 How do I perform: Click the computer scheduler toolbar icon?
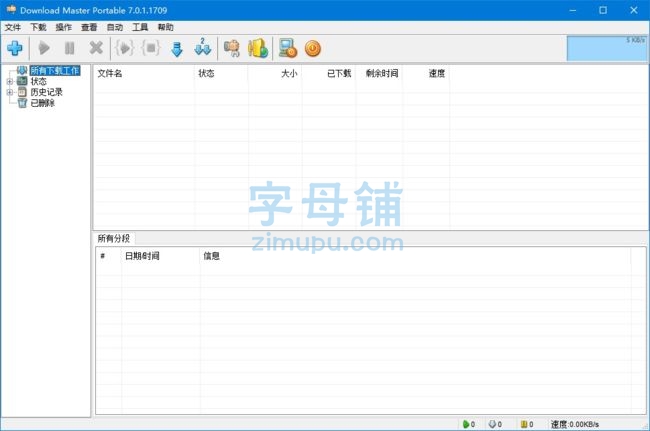pos(288,48)
